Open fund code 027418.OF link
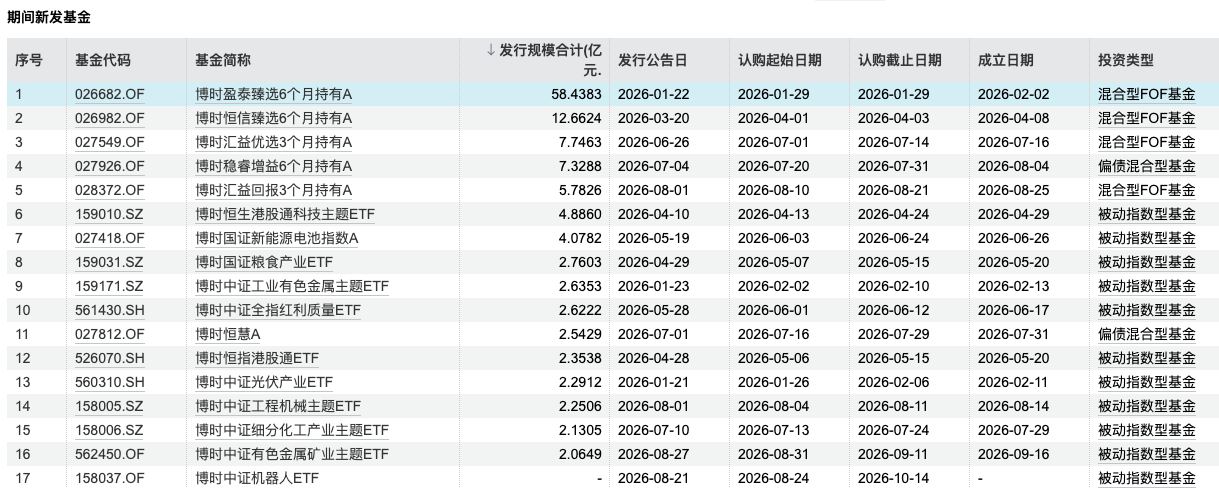This screenshot has height=488, width=1219. pos(110,239)
